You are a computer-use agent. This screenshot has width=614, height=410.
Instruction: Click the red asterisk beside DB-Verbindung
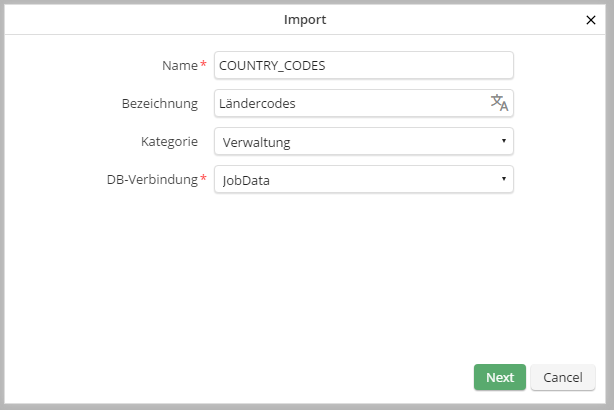204,178
